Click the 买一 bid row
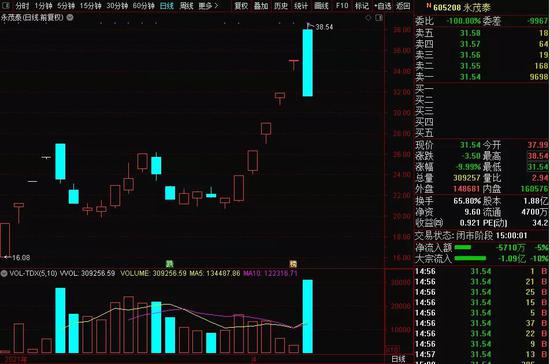The image size is (550, 364). 482,89
